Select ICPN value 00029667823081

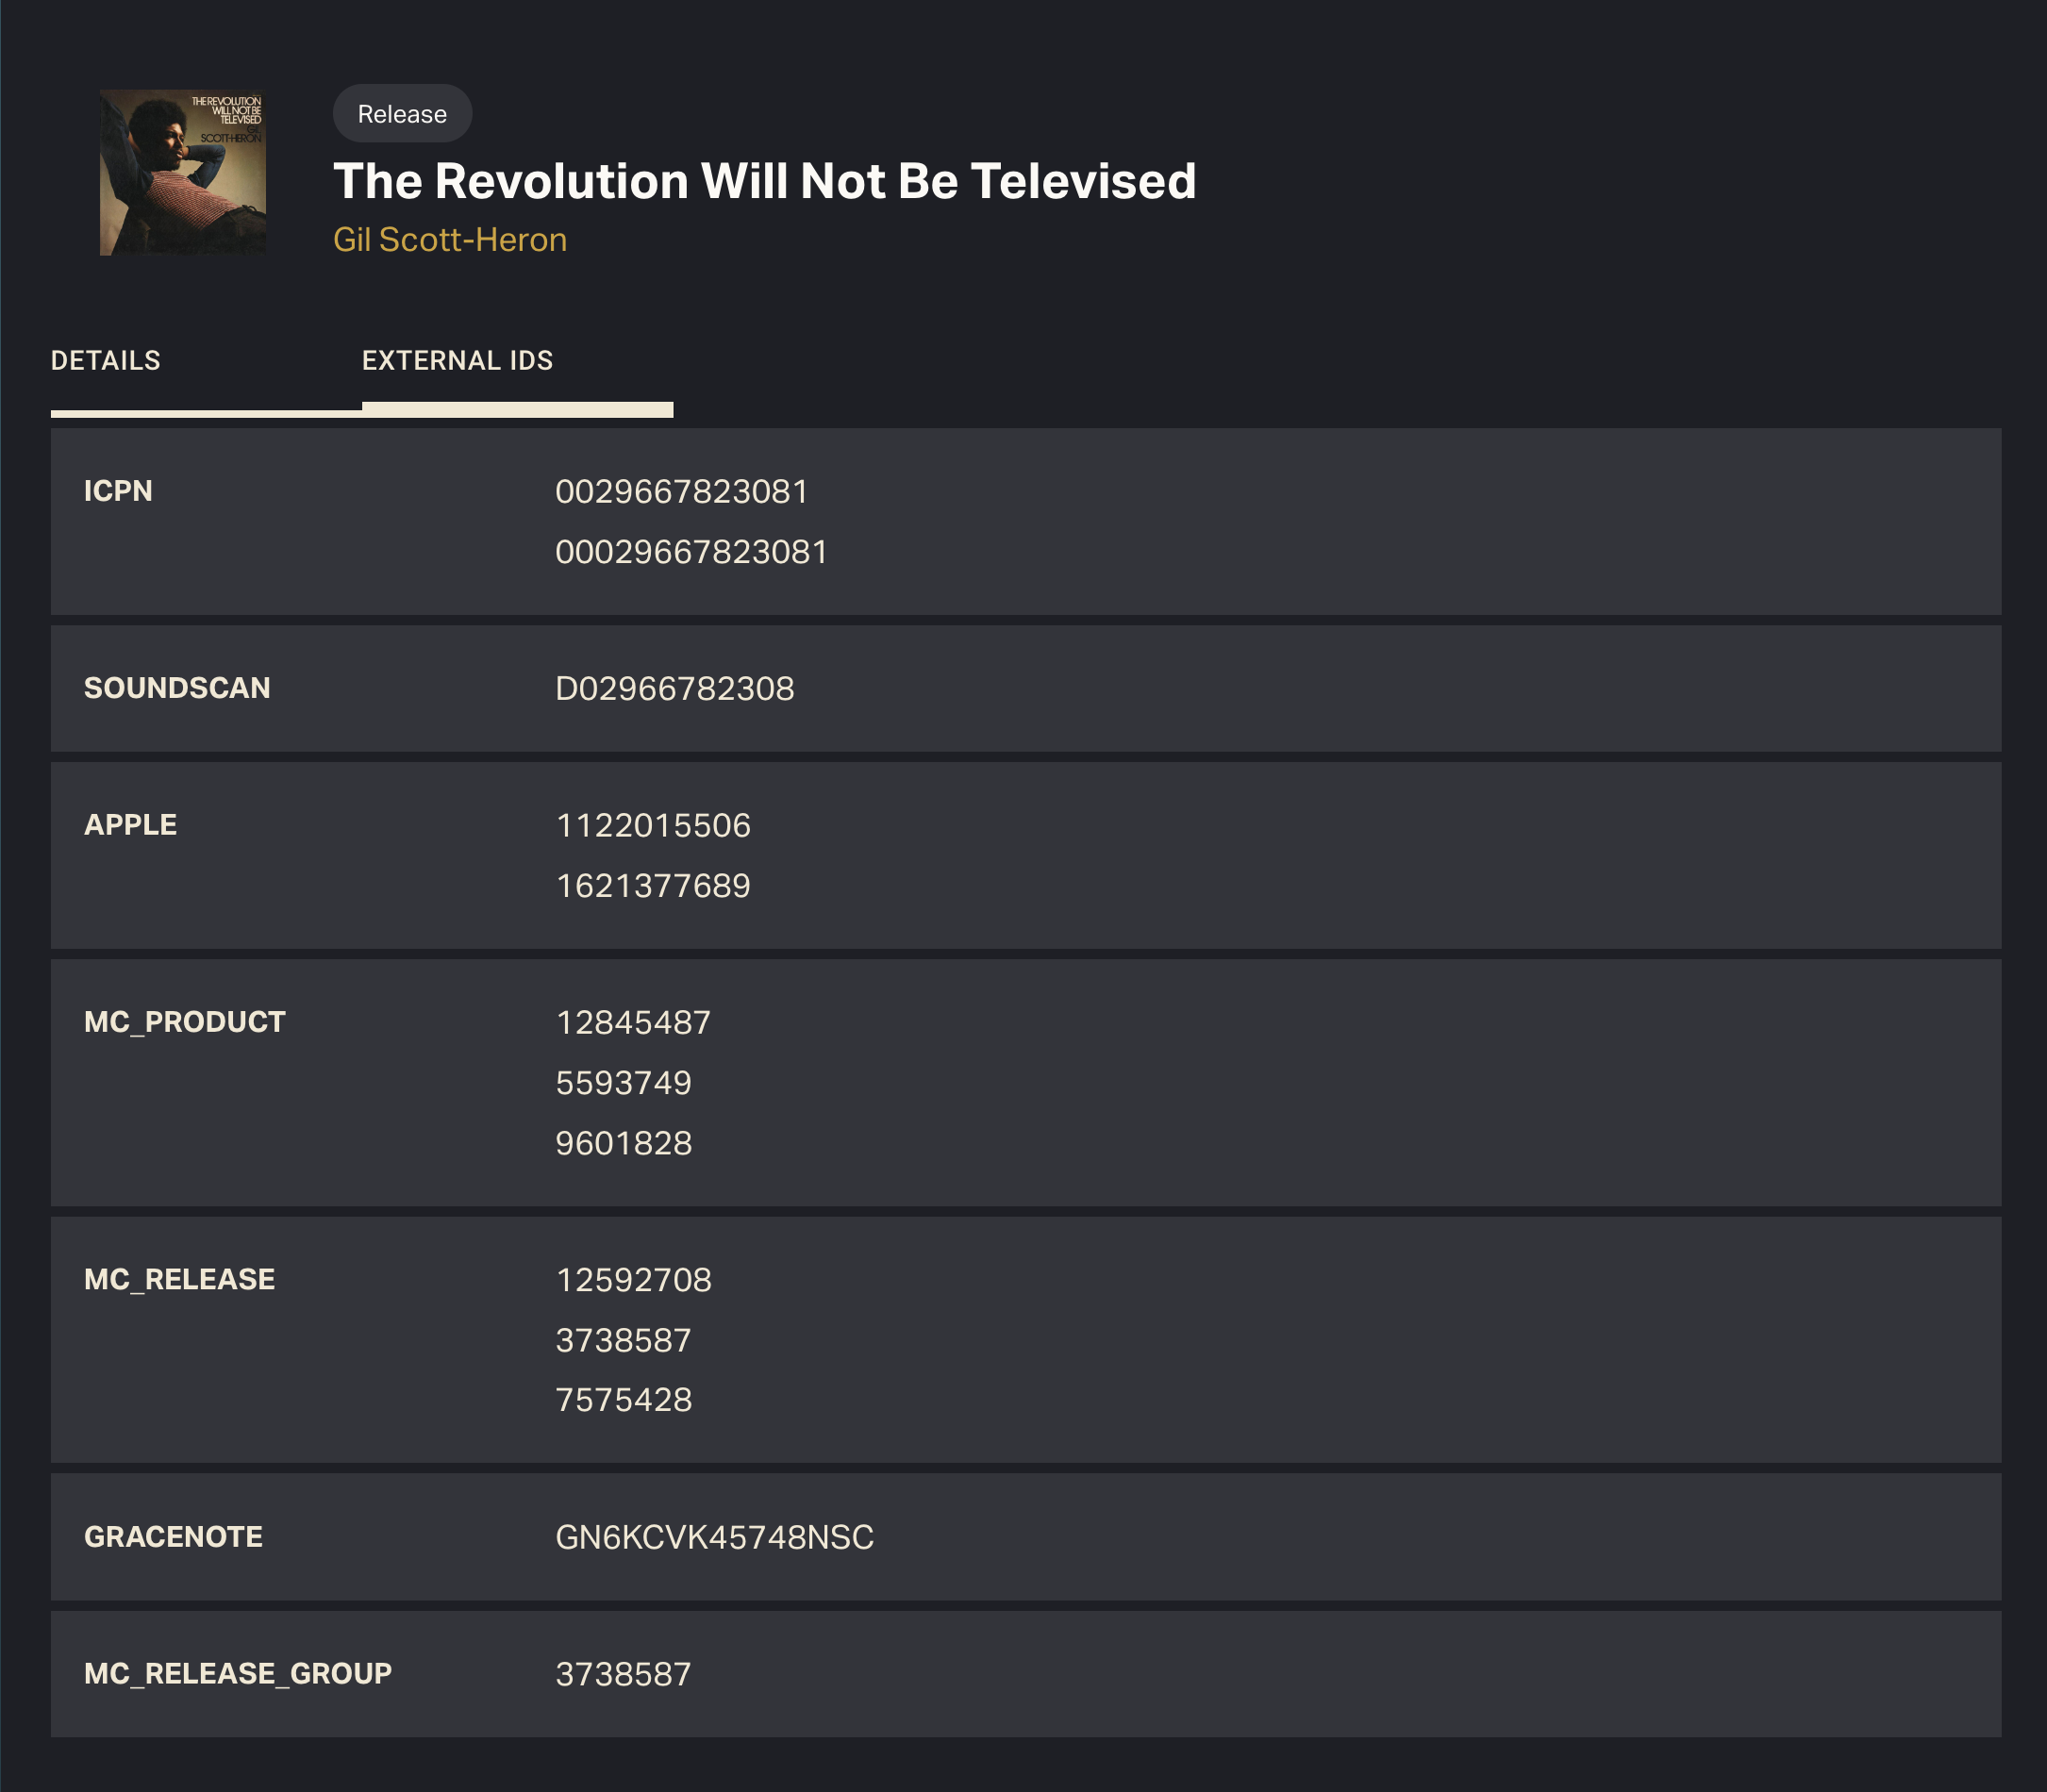click(x=691, y=552)
